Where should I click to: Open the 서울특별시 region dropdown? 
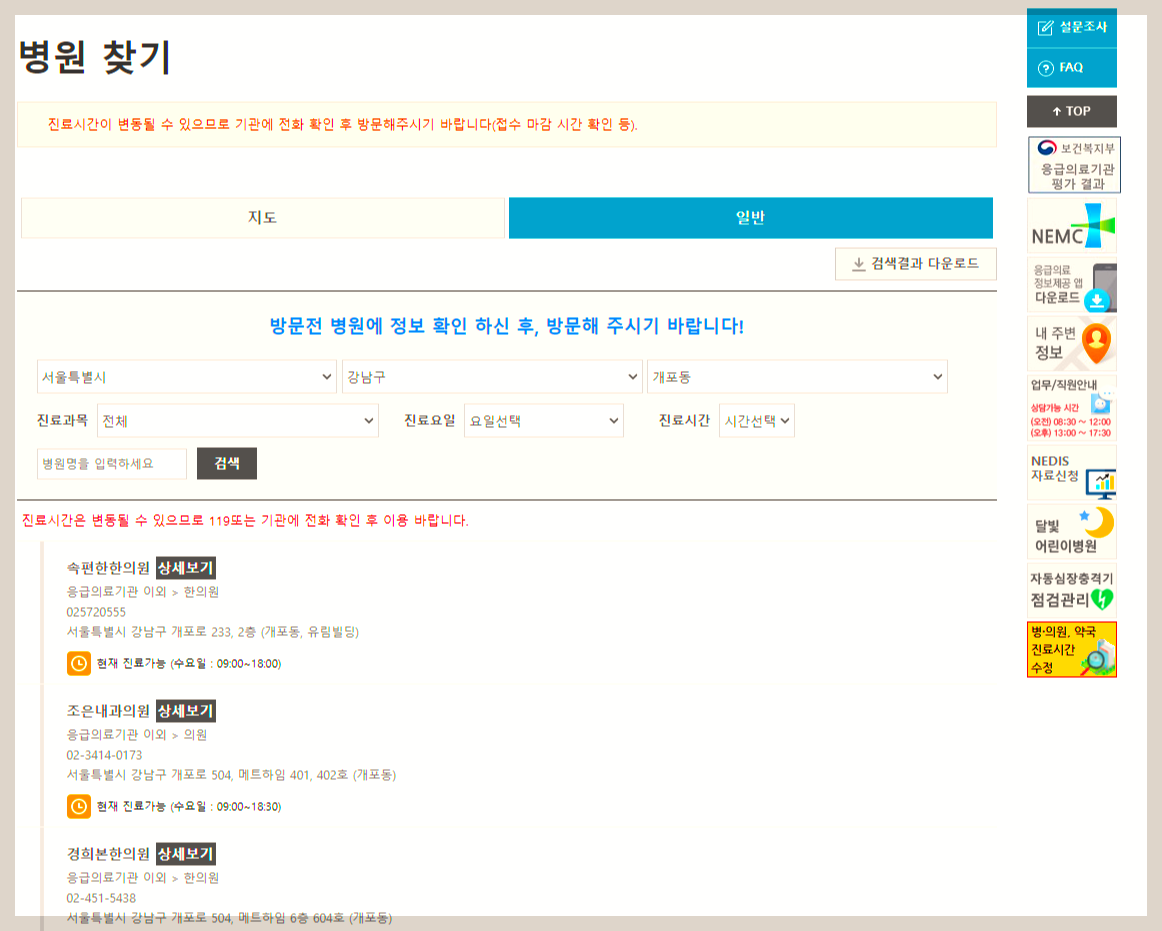click(x=186, y=376)
